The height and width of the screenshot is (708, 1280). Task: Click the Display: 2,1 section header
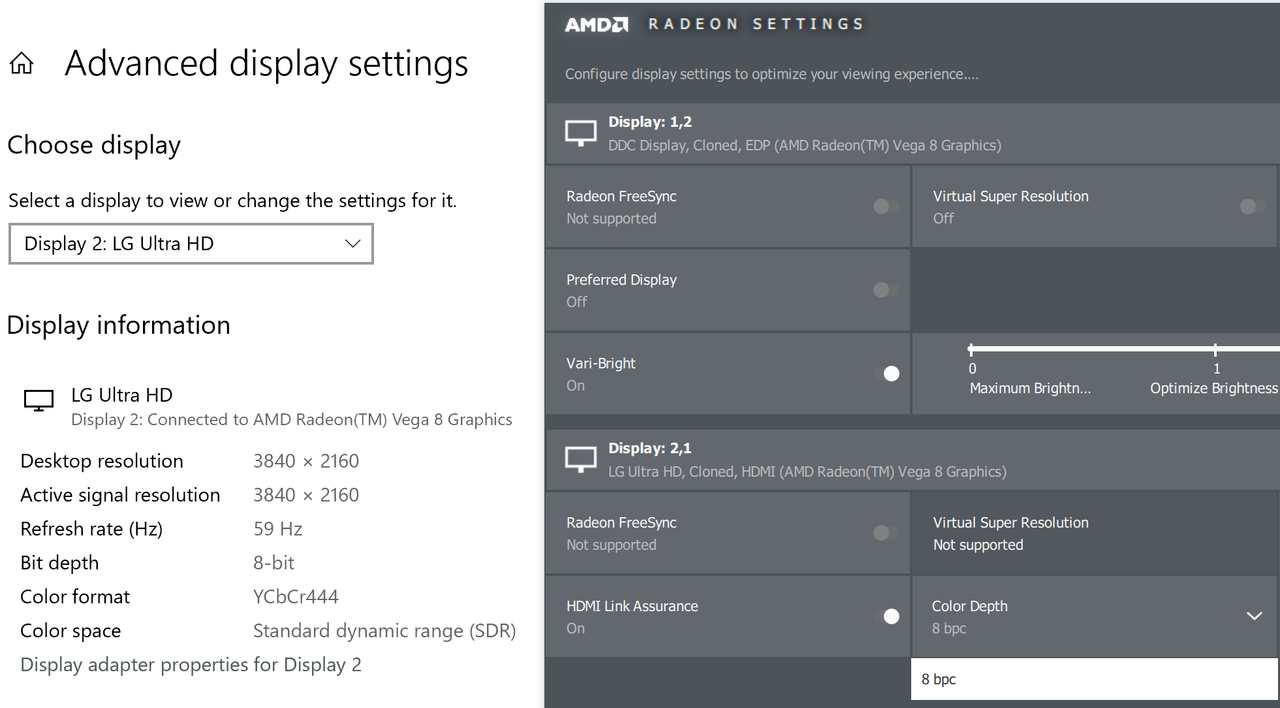tap(913, 460)
